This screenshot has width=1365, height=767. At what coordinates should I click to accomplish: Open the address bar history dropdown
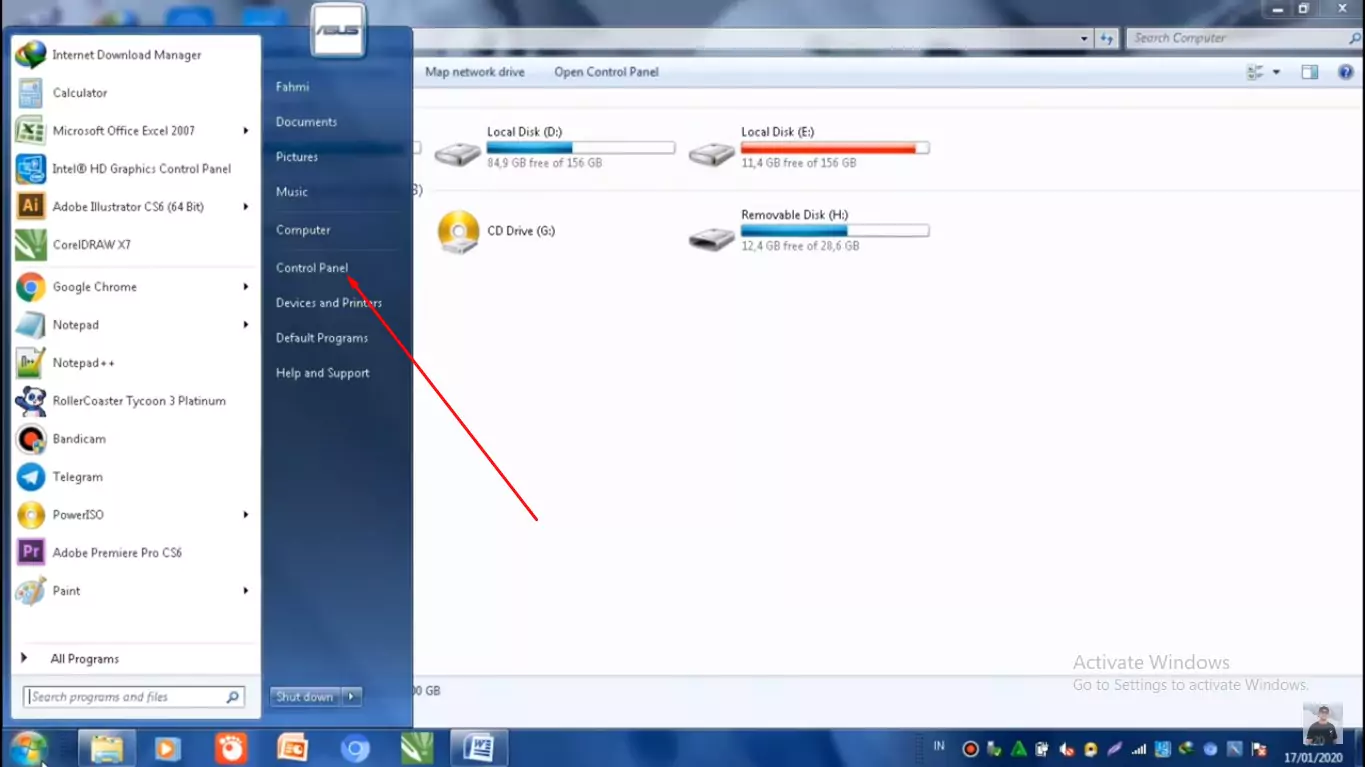click(1085, 38)
